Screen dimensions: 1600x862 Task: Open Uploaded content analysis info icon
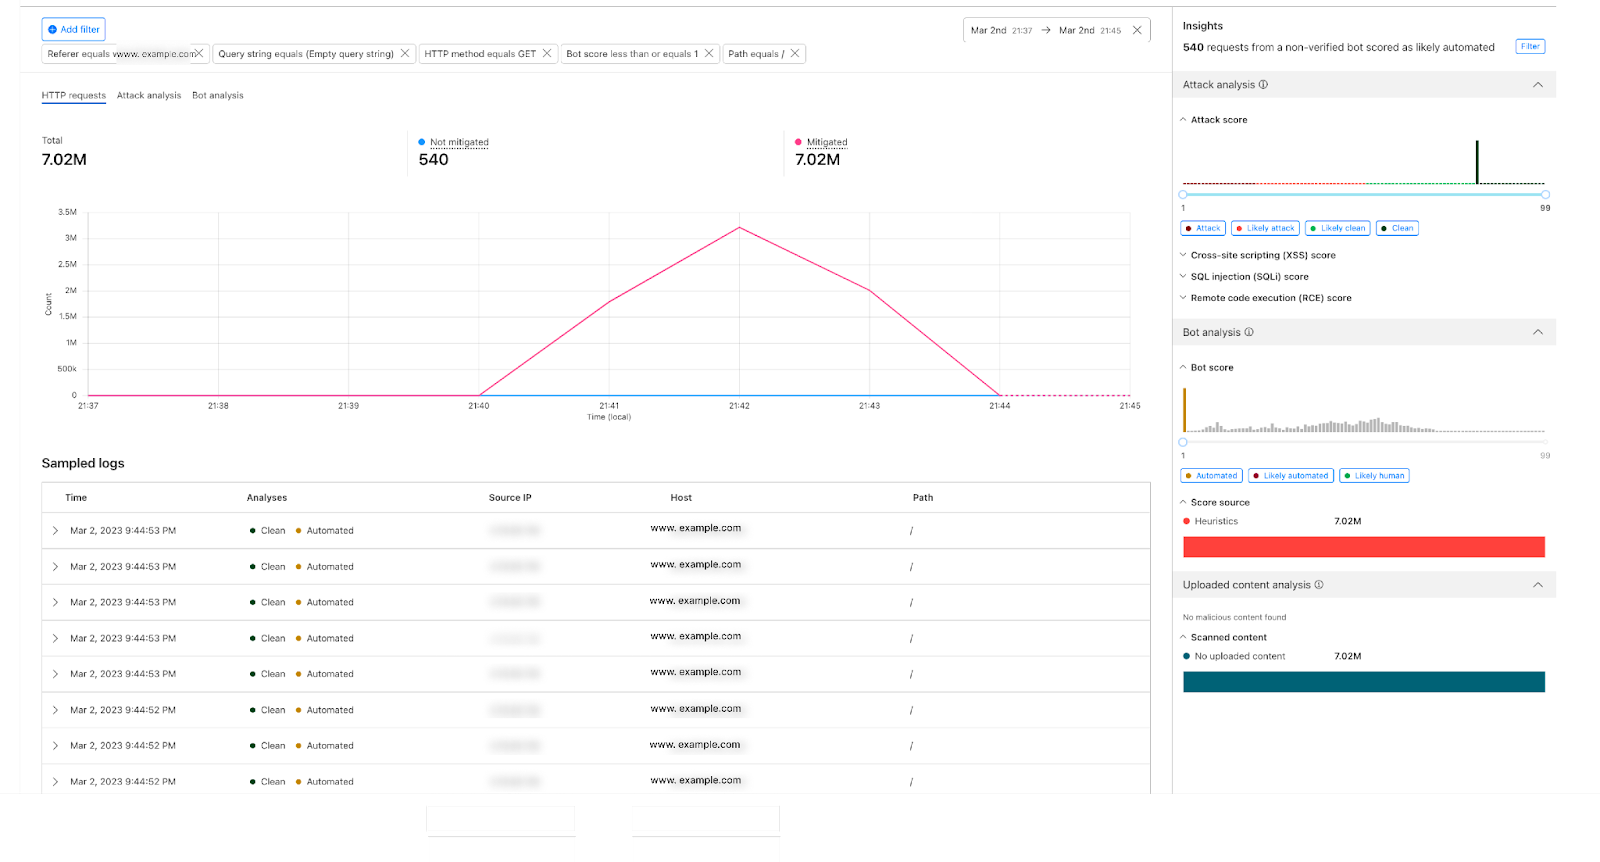(x=1319, y=585)
